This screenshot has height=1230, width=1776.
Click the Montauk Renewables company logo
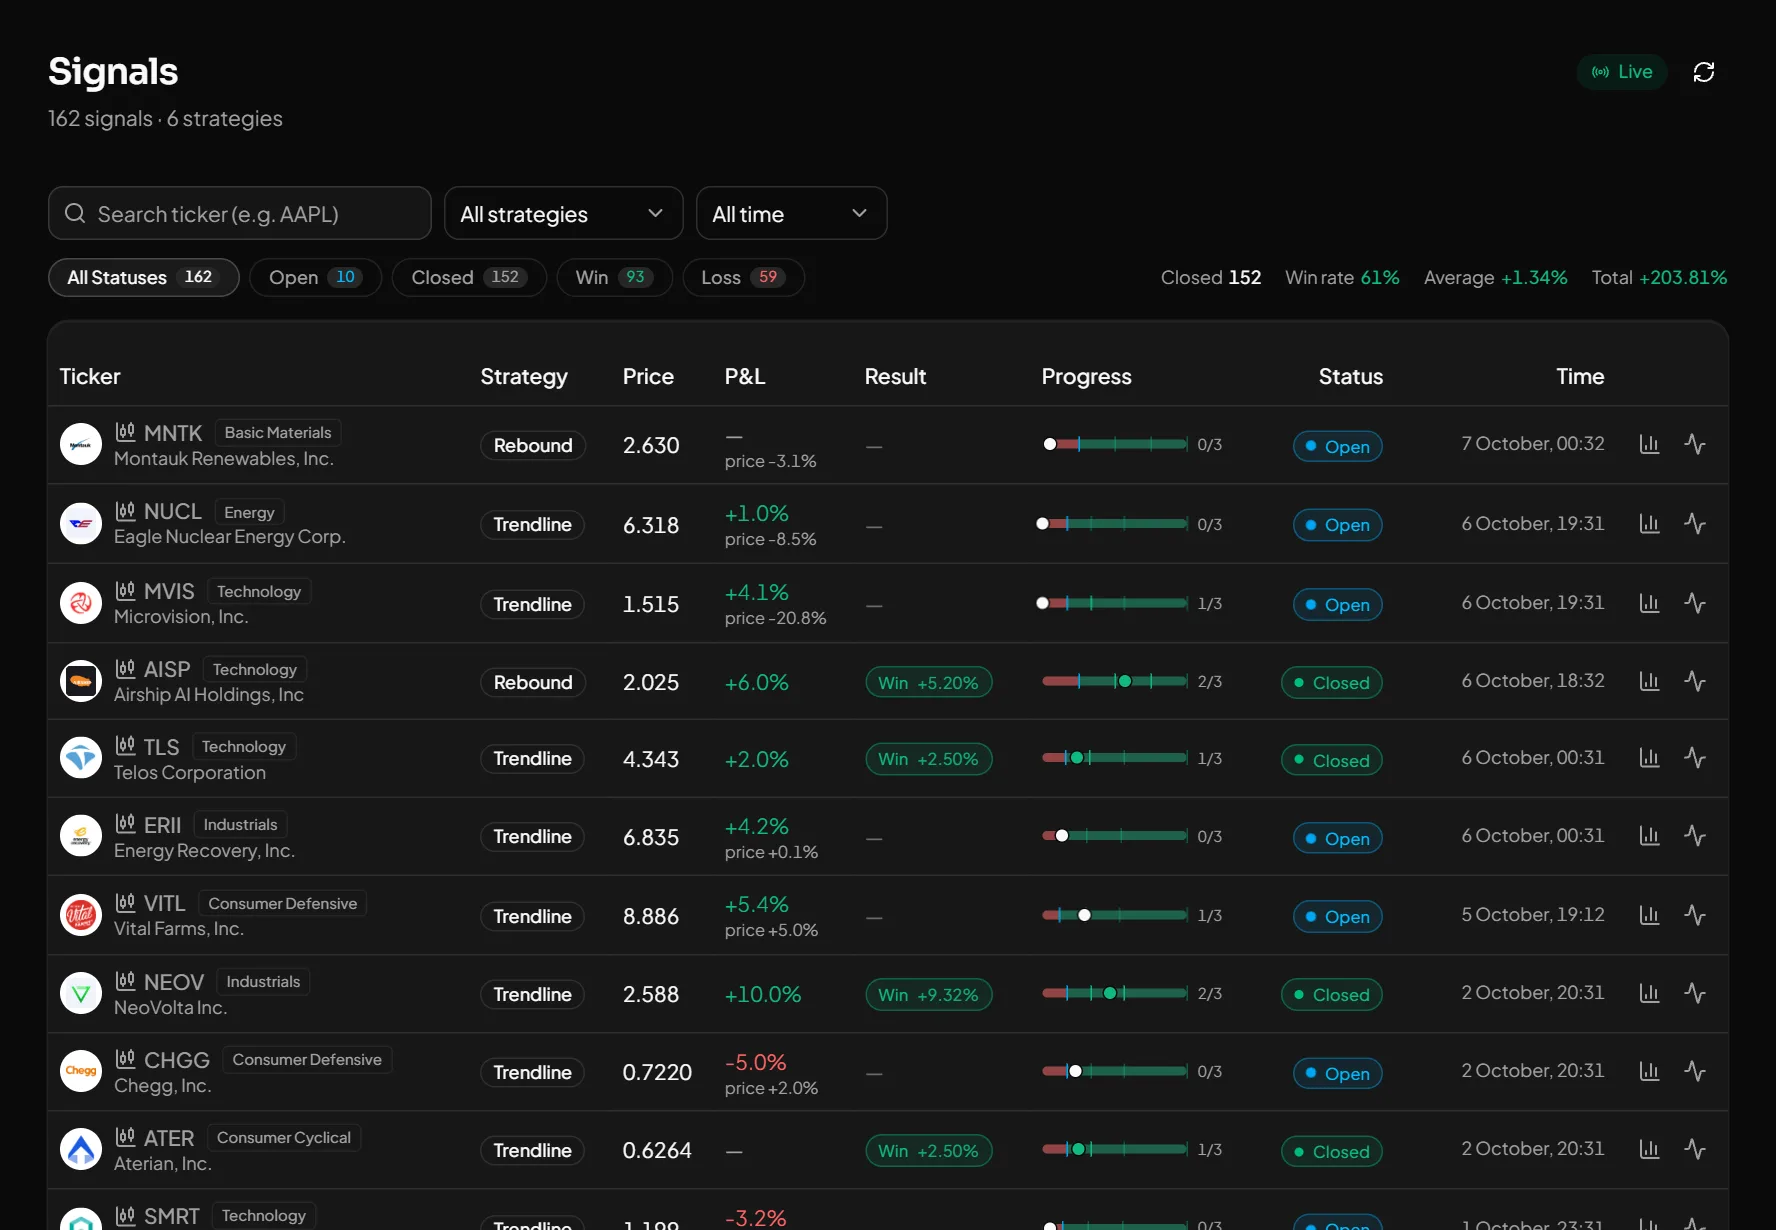tap(81, 445)
